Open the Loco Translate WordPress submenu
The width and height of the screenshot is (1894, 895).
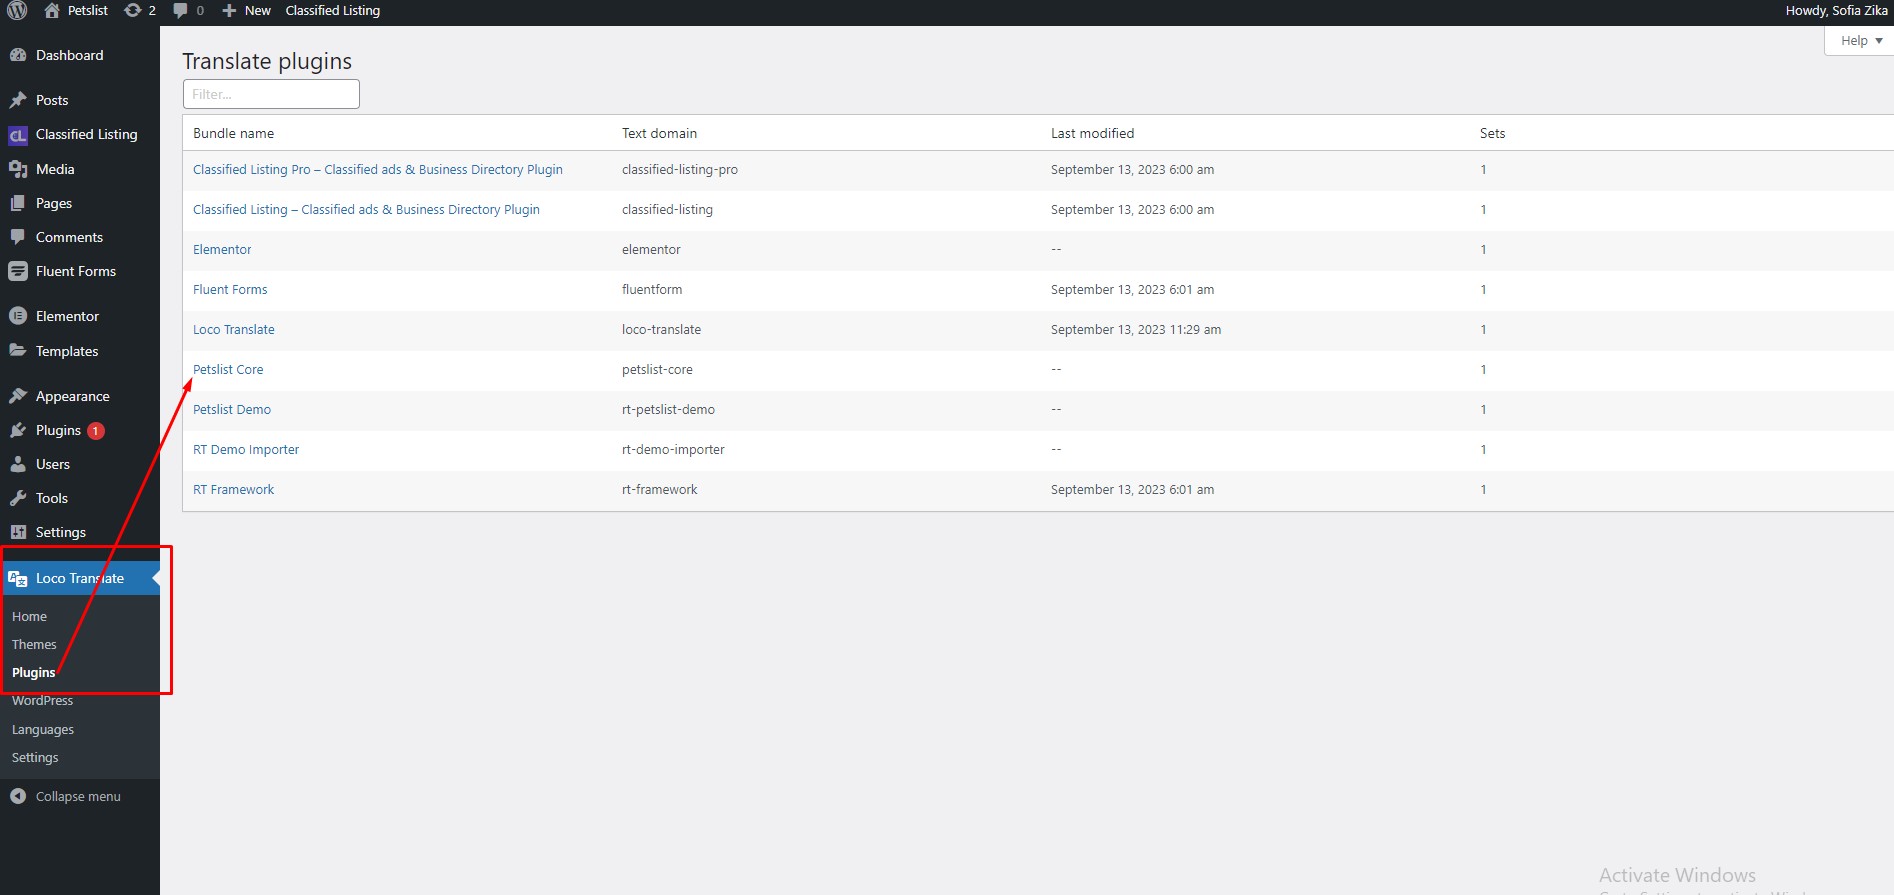click(x=42, y=700)
